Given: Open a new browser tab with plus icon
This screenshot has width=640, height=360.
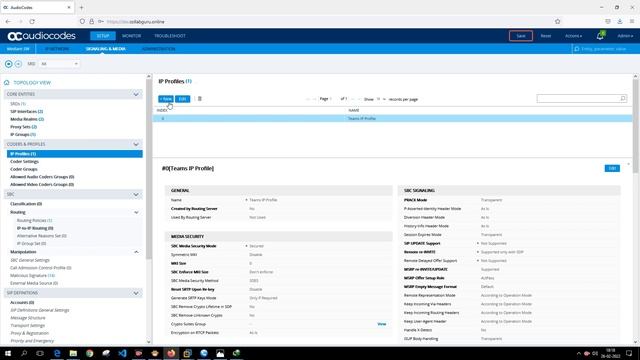Looking at the screenshot, I should (81, 7).
